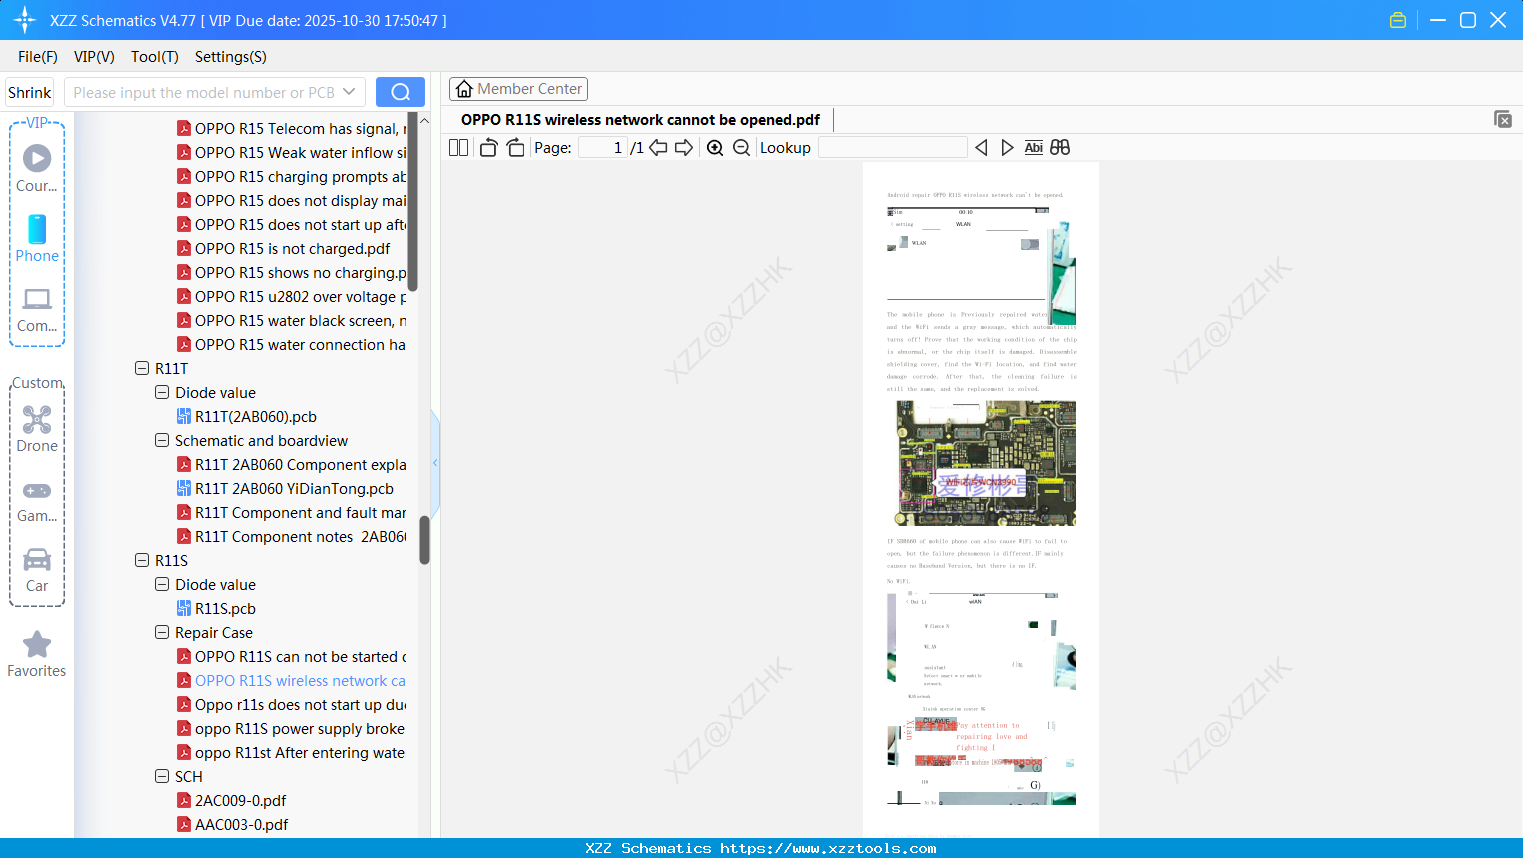1523x858 pixels.
Task: Select the Phone category
Action: pos(37,239)
